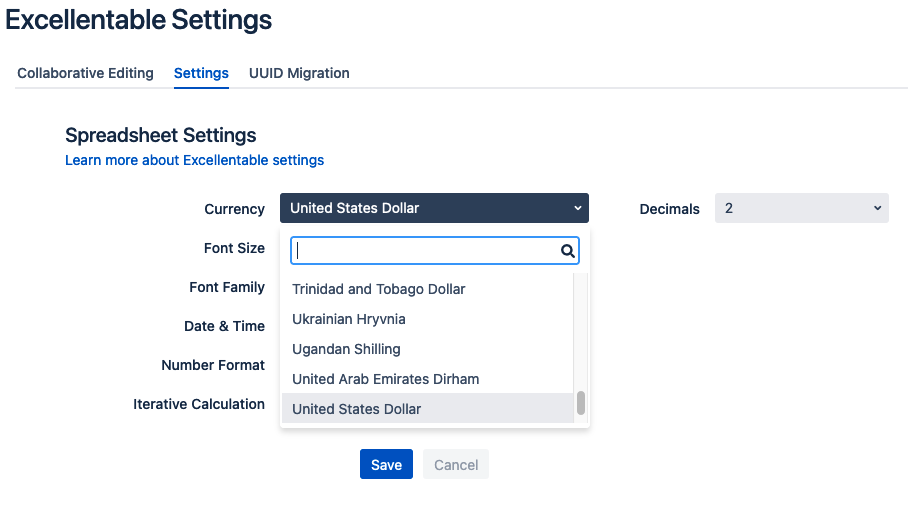Image resolution: width=908 pixels, height=506 pixels.
Task: Click the Cancel button
Action: pos(456,464)
